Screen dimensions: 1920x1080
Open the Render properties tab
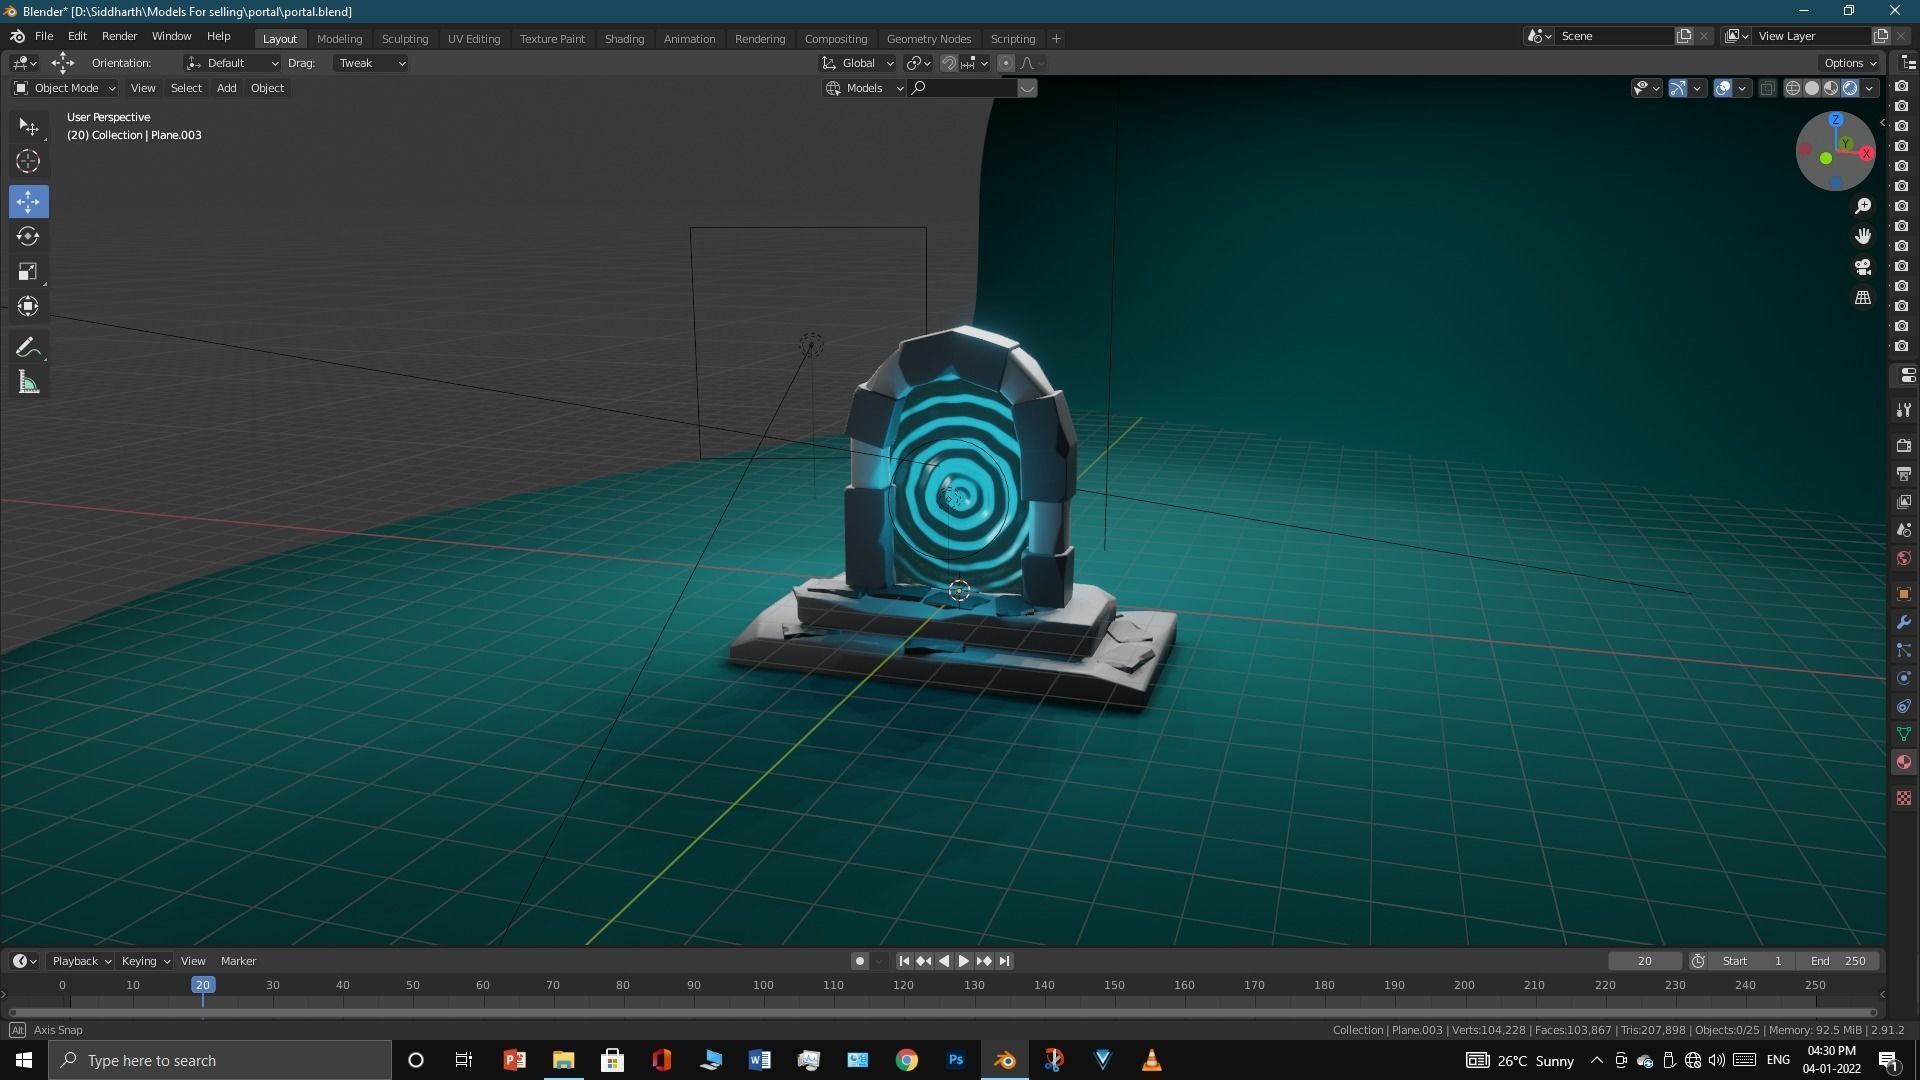pos(1903,445)
